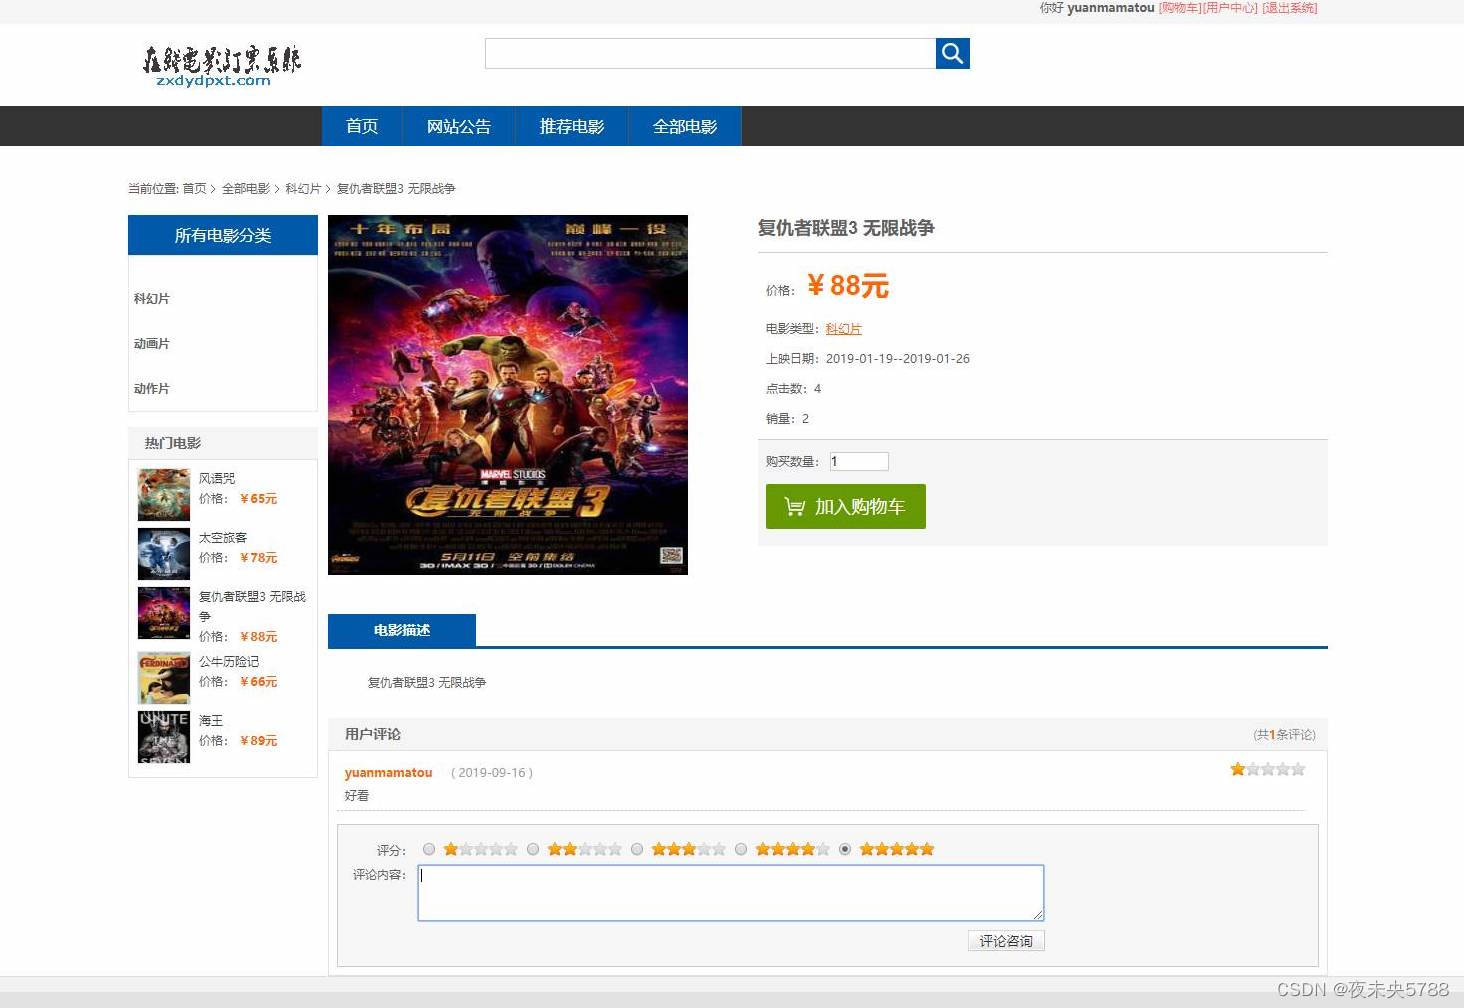The width and height of the screenshot is (1464, 1008).
Task: Click the 购买数量 quantity field
Action: (859, 461)
